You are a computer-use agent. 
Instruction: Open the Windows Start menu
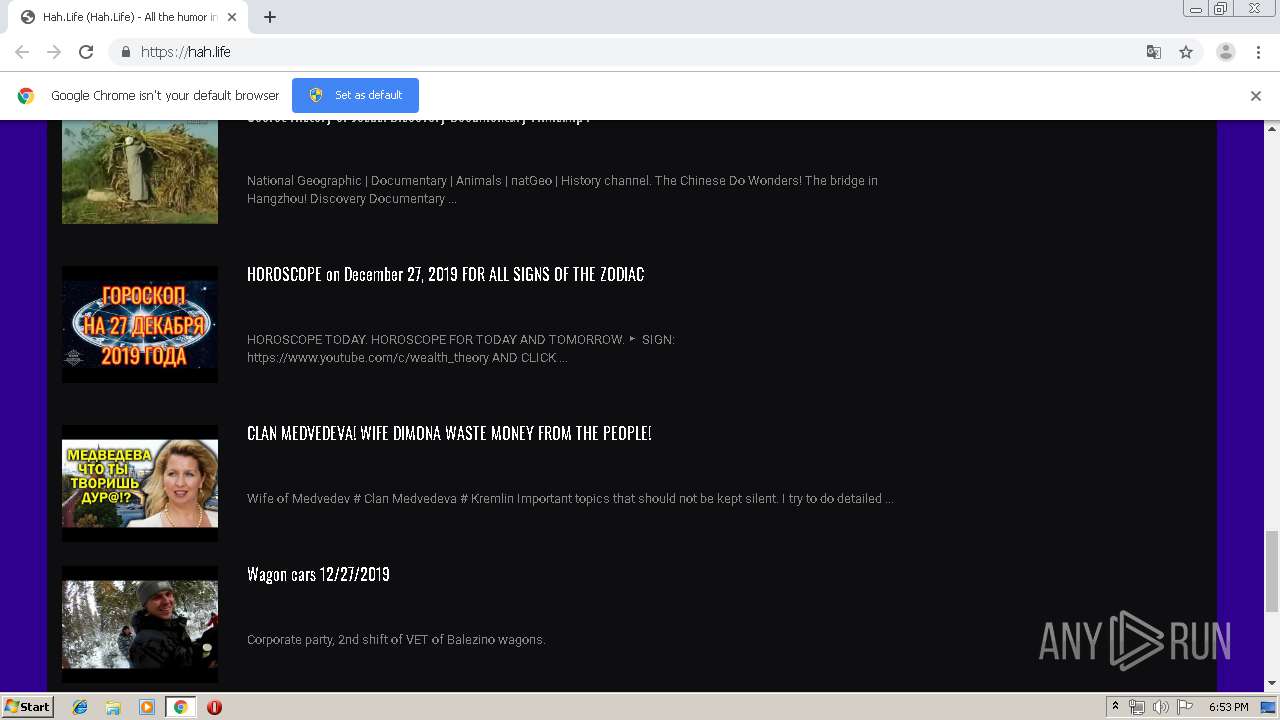click(x=27, y=706)
